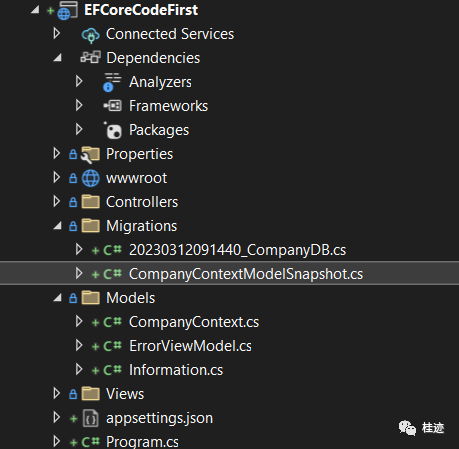Viewport: 459px width, 449px height.
Task: Collapse the Migrations folder
Action: coord(58,226)
